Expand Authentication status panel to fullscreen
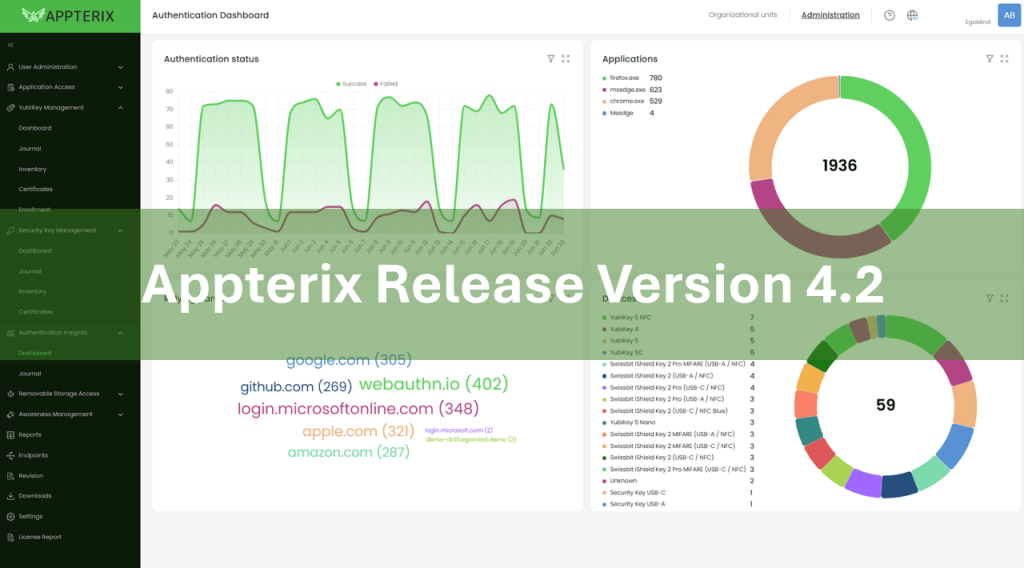 click(x=566, y=59)
